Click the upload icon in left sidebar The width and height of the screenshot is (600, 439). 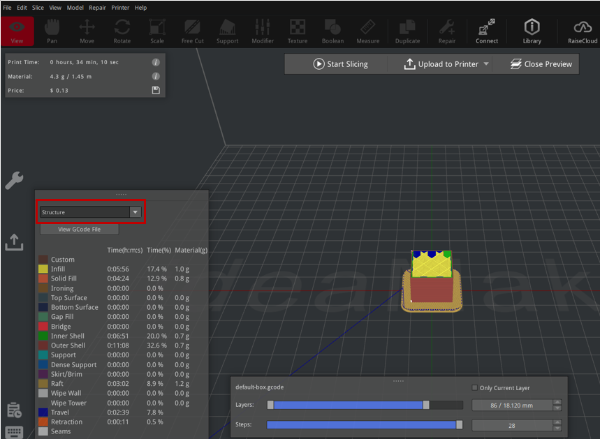[x=14, y=242]
